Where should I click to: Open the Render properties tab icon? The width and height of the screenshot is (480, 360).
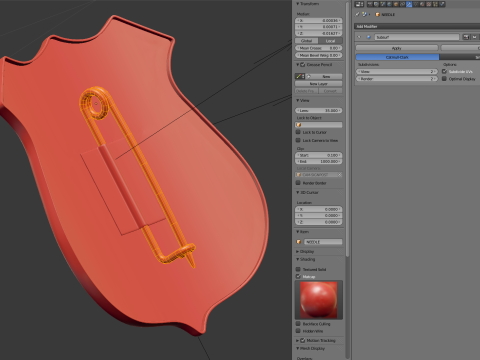click(370, 4)
